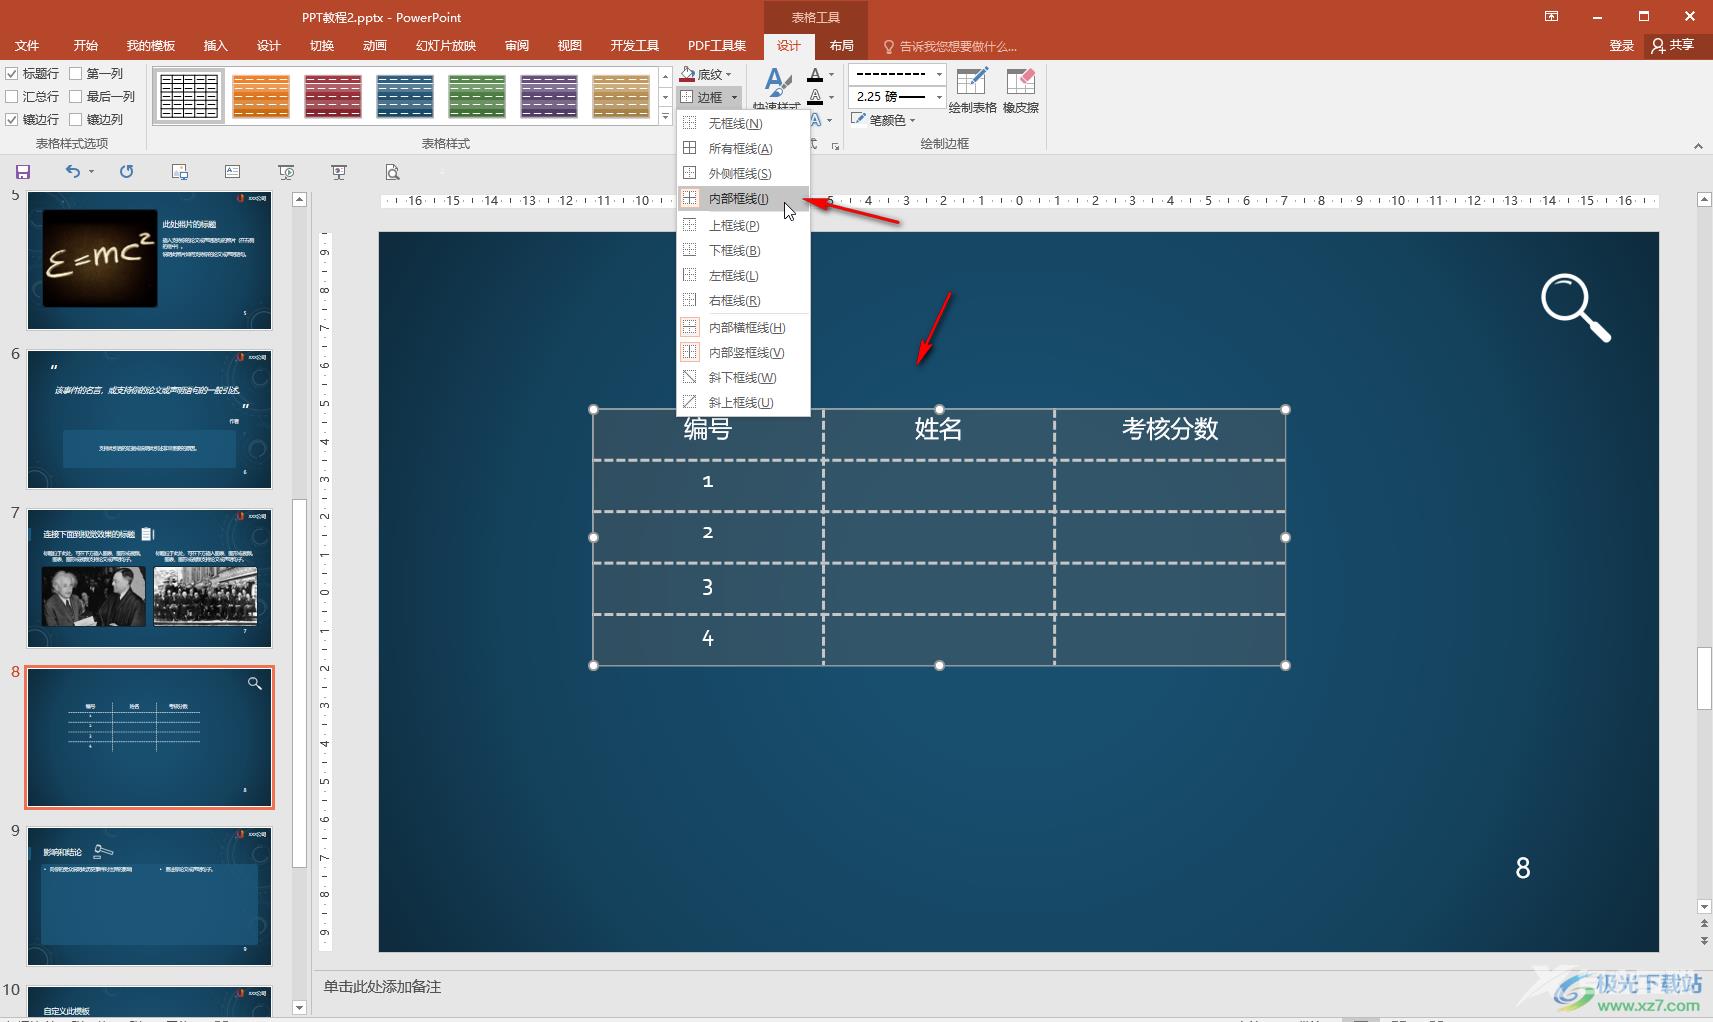Choose Diagonal Down Border (斜下框线)
Viewport: 1713px width, 1022px height.
tap(743, 377)
